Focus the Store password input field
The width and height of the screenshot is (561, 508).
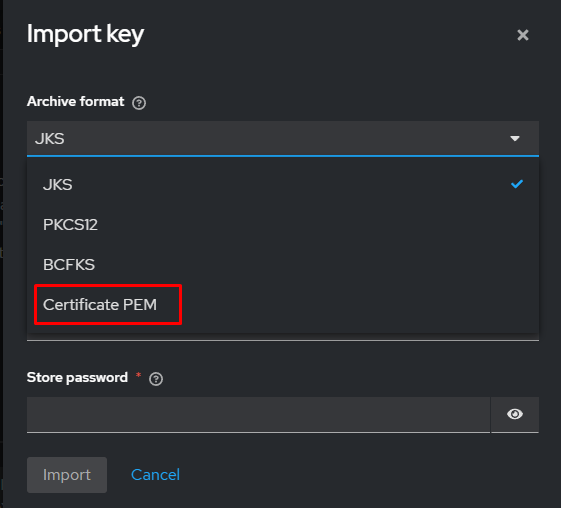coord(258,414)
